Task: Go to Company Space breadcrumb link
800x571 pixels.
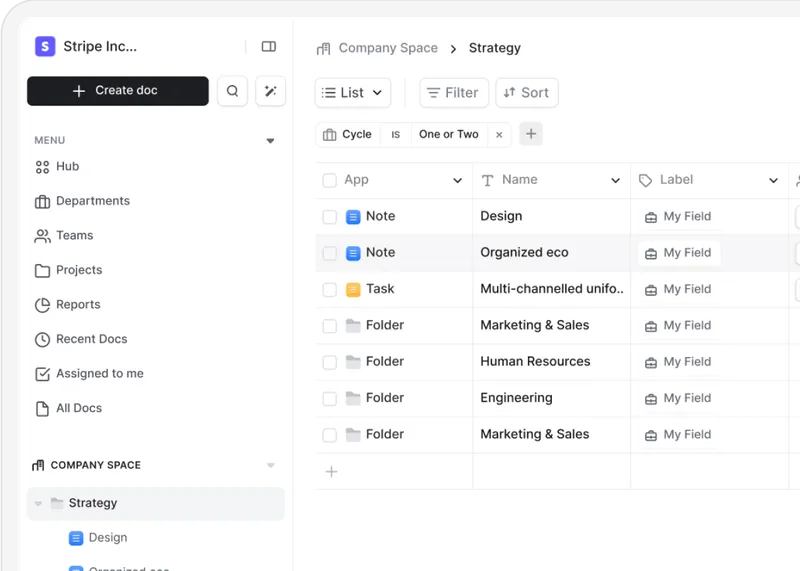Action: 388,48
